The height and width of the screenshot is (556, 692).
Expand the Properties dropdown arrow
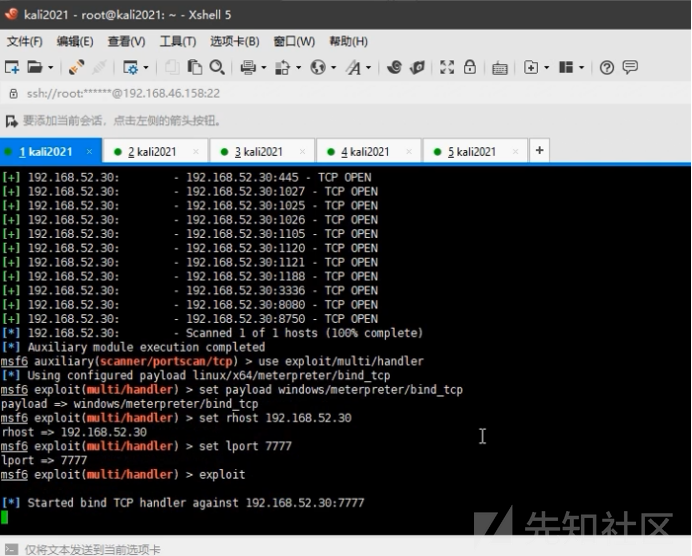(x=146, y=68)
